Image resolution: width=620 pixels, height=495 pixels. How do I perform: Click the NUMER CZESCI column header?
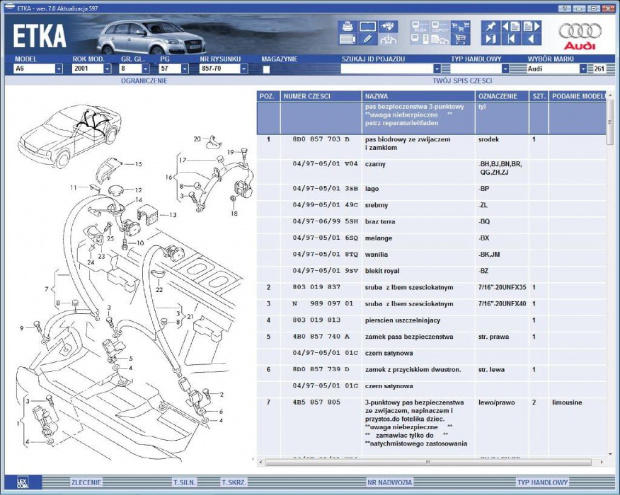(x=321, y=96)
